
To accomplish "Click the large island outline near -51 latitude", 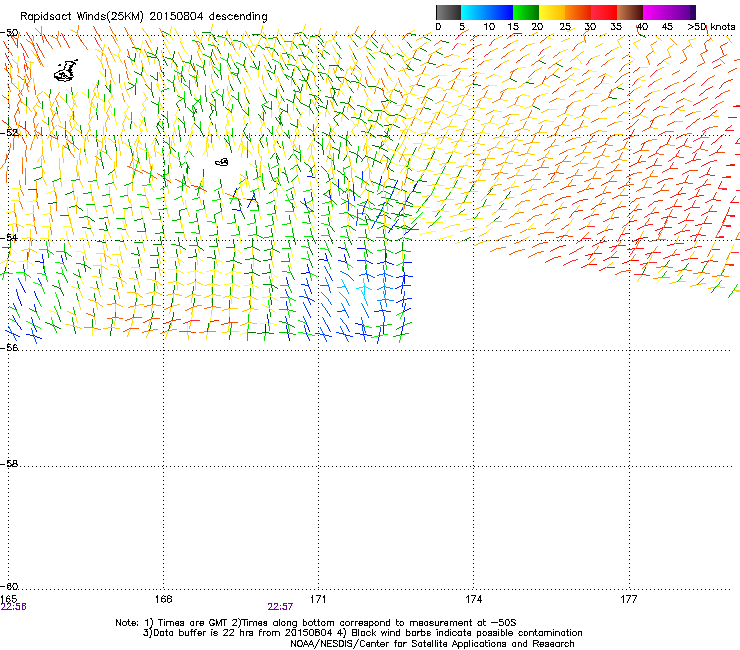I will coord(66,71).
